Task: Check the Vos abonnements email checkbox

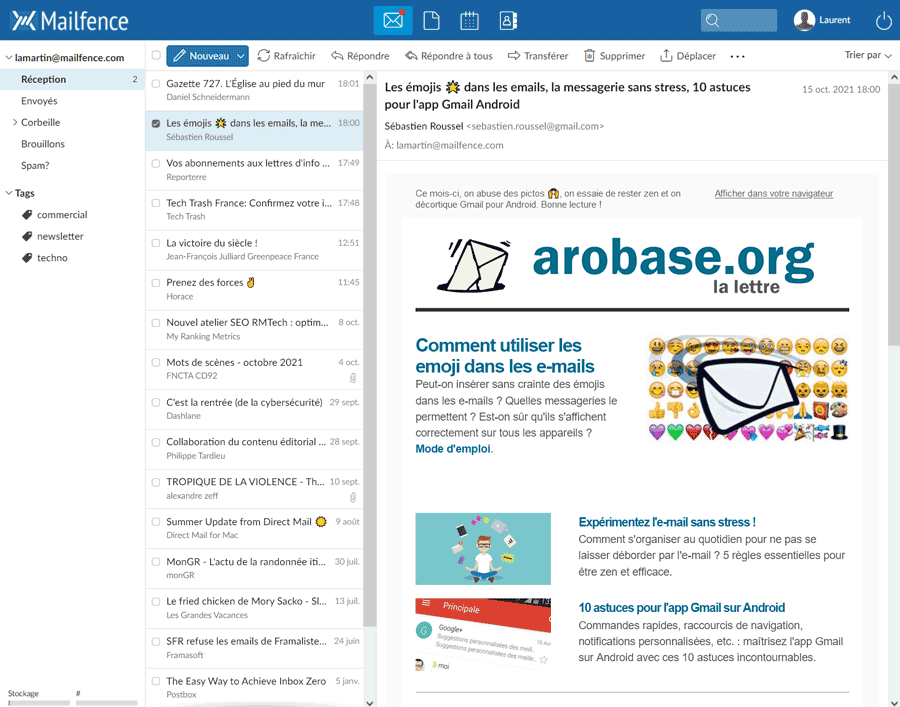Action: coord(156,164)
